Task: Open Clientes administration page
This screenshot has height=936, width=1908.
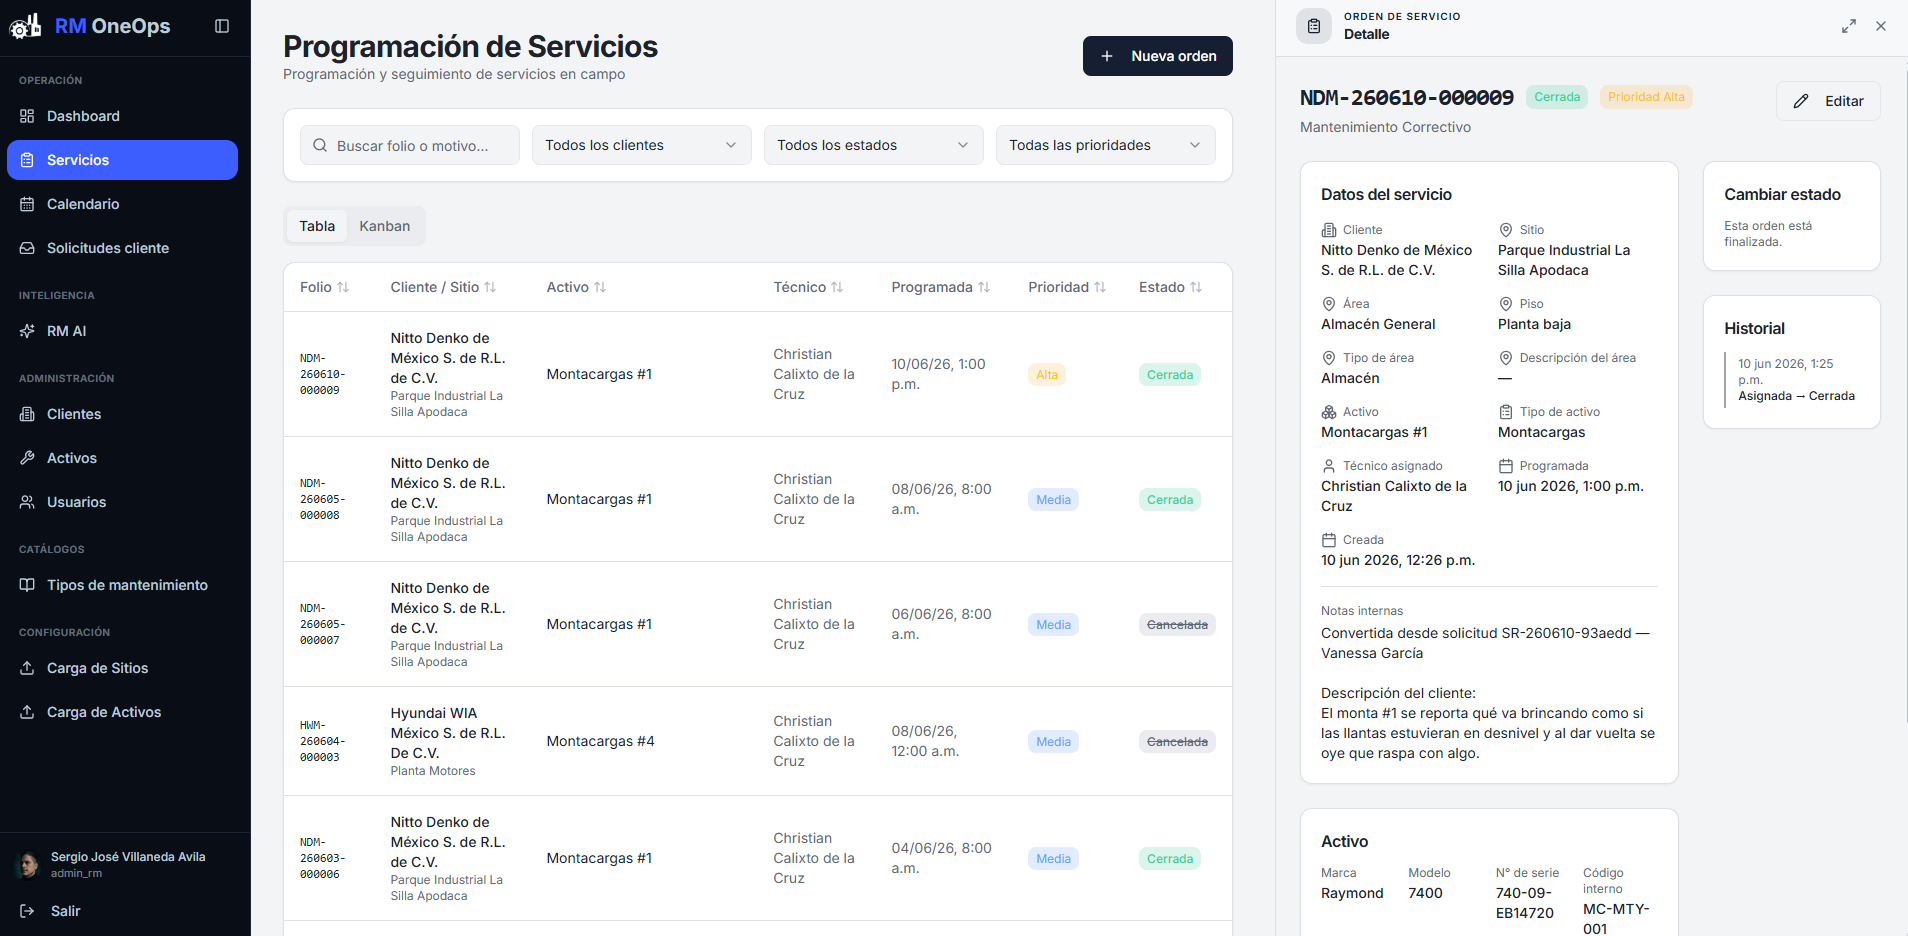Action: (122, 414)
